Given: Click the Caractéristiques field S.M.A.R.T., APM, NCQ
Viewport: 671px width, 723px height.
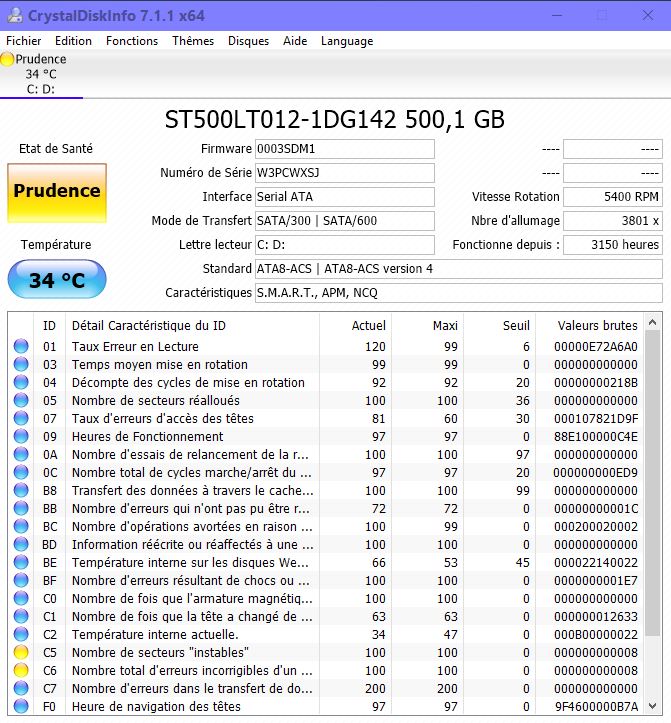Looking at the screenshot, I should point(458,293).
